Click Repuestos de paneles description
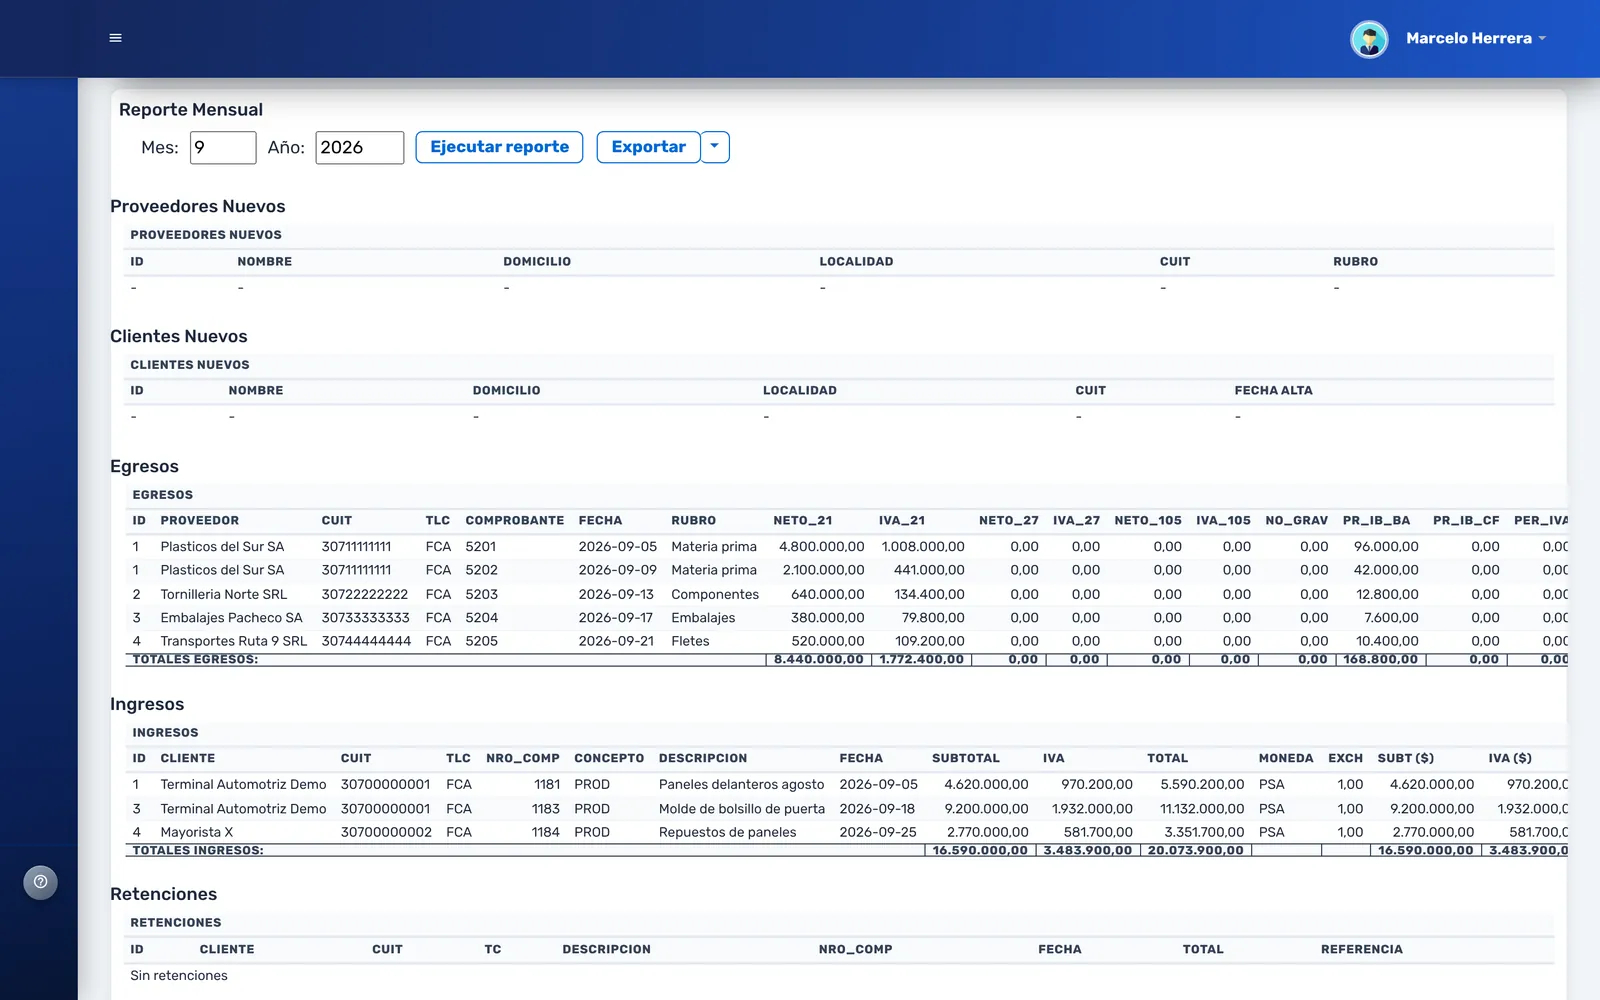Image resolution: width=1600 pixels, height=1000 pixels. [727, 832]
